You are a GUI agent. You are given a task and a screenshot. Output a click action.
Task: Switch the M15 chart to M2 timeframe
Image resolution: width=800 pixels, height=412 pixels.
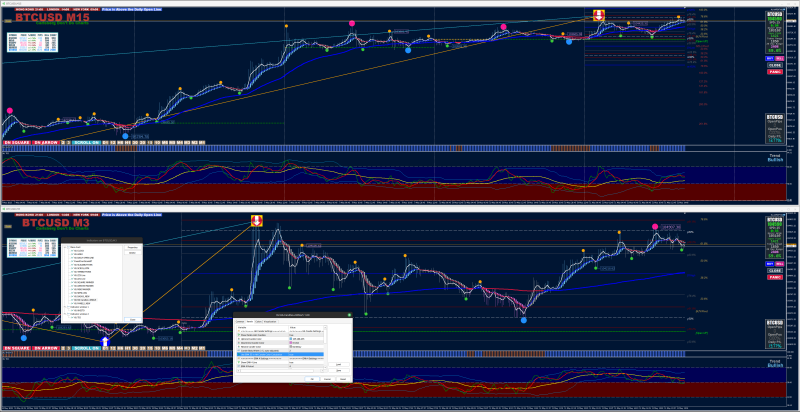tap(194, 143)
